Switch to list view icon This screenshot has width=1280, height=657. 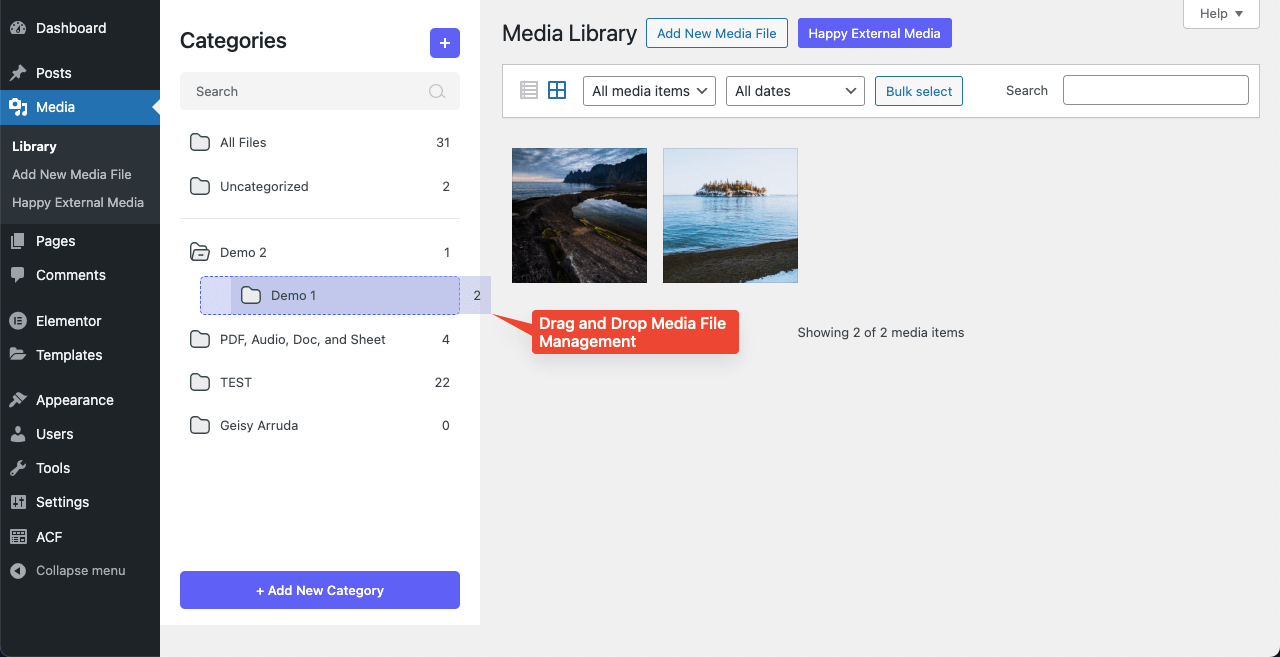point(529,90)
